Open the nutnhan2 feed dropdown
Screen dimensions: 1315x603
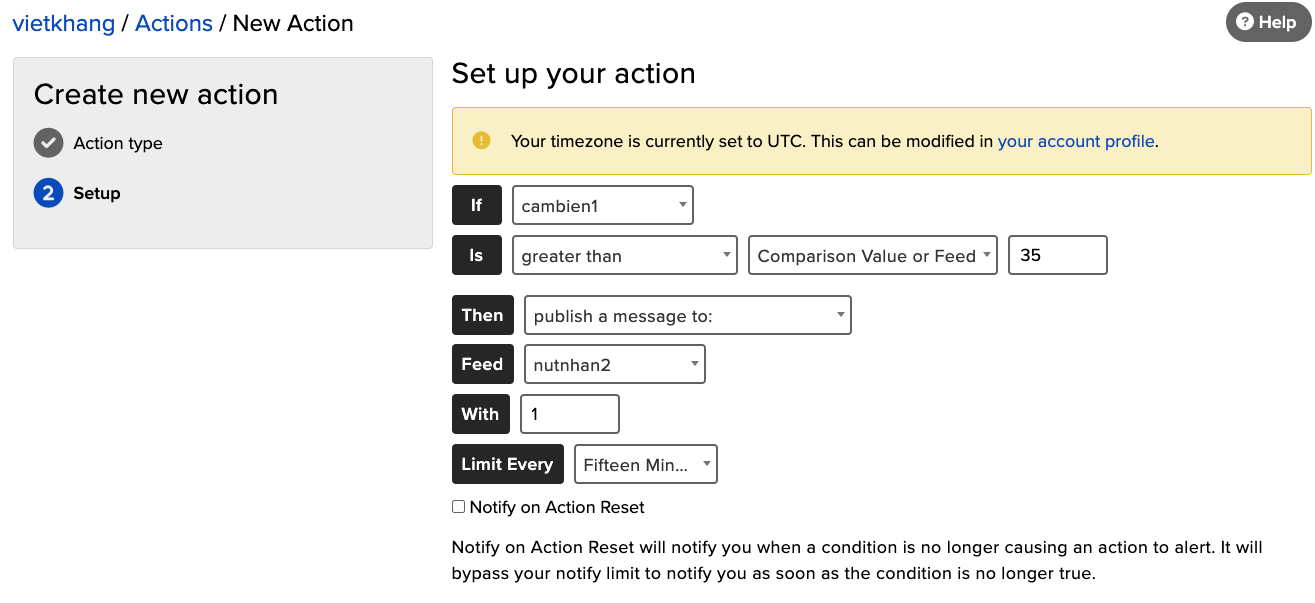(614, 365)
